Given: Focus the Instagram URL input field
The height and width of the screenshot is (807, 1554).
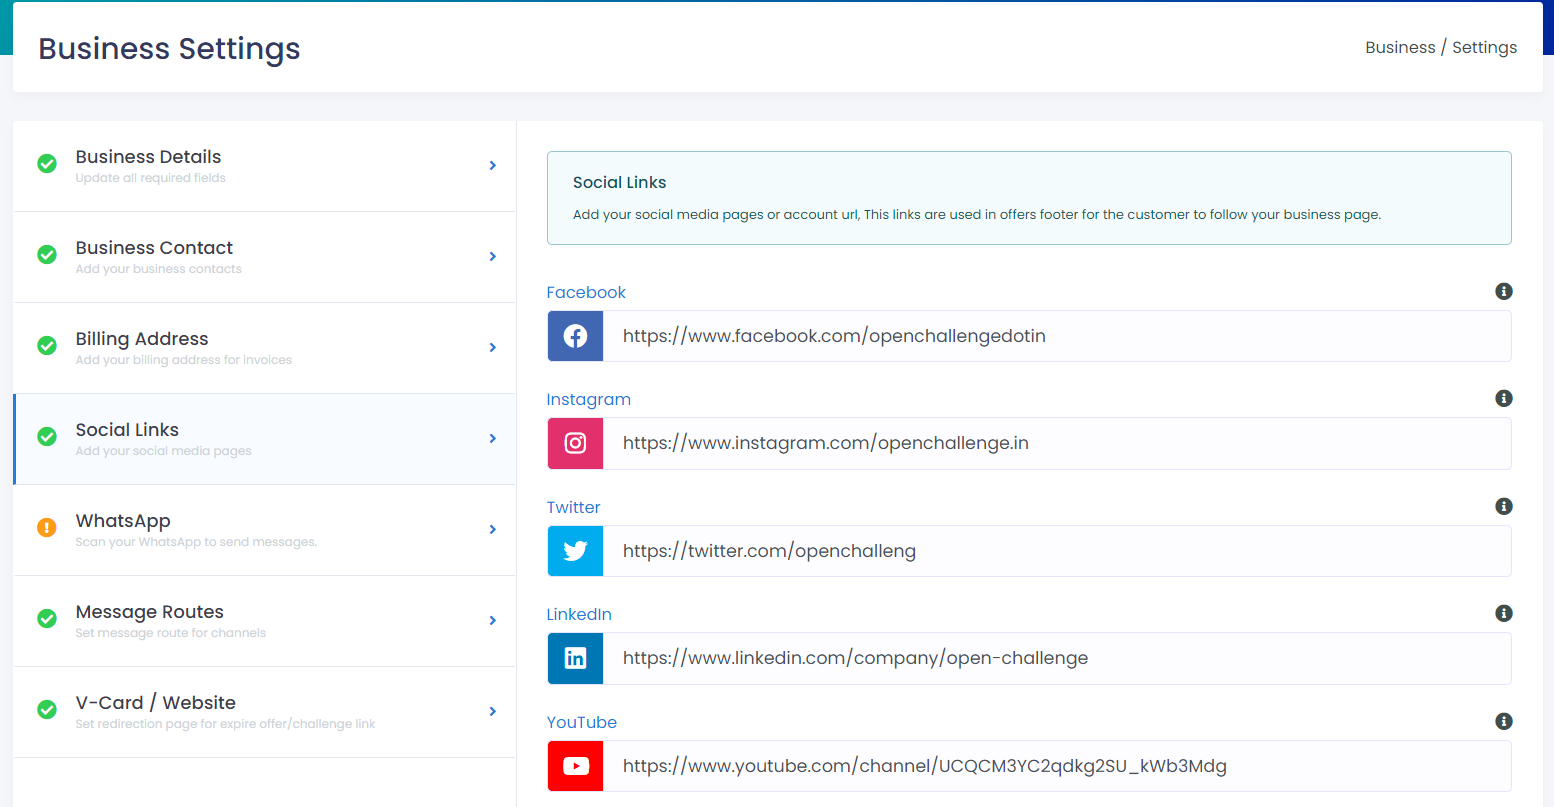Looking at the screenshot, I should 1057,443.
